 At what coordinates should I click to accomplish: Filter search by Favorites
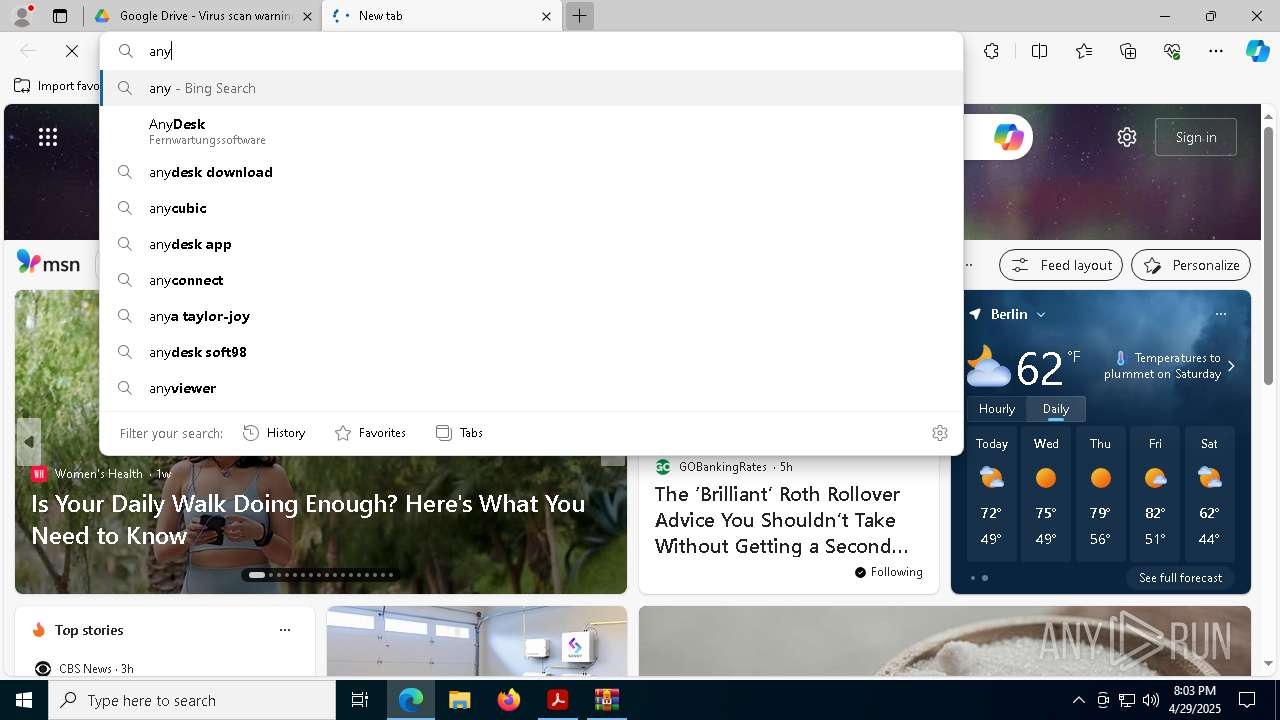point(370,433)
